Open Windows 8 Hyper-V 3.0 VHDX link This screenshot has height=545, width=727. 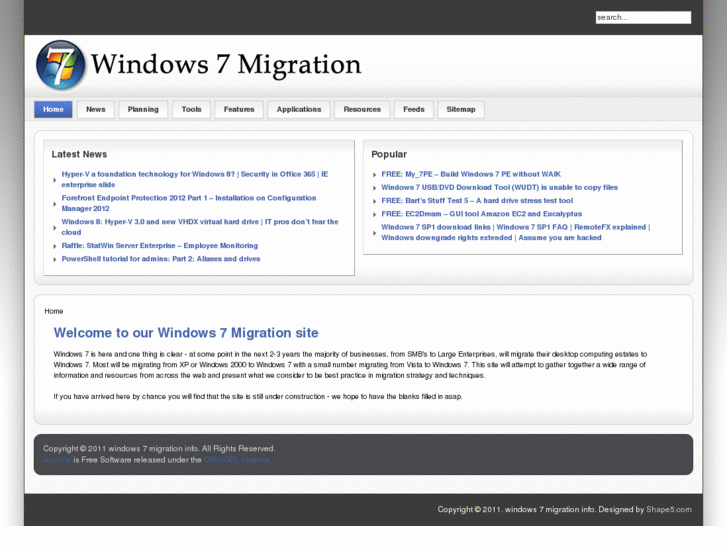pos(200,227)
